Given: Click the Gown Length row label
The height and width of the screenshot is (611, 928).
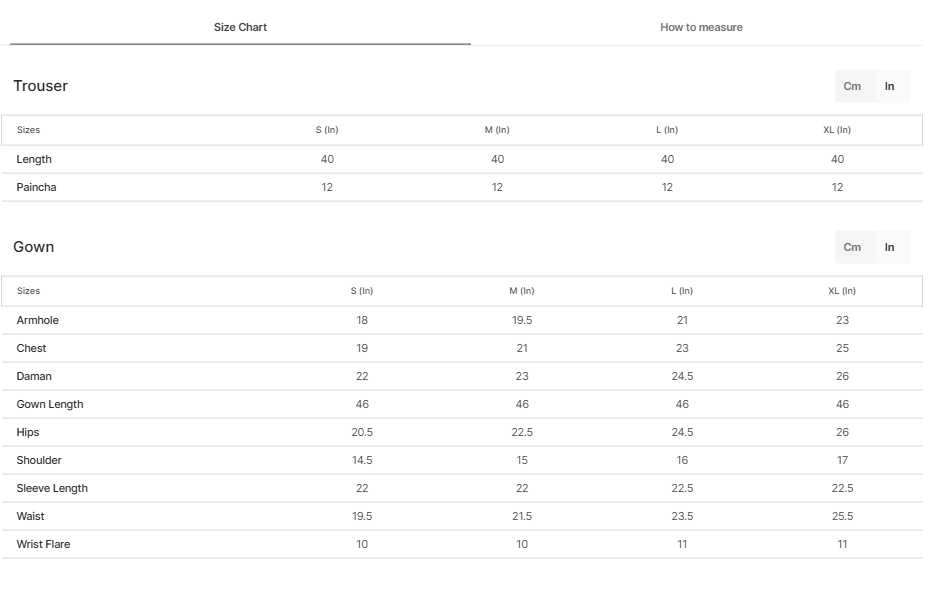Looking at the screenshot, I should pyautogui.click(x=50, y=404).
